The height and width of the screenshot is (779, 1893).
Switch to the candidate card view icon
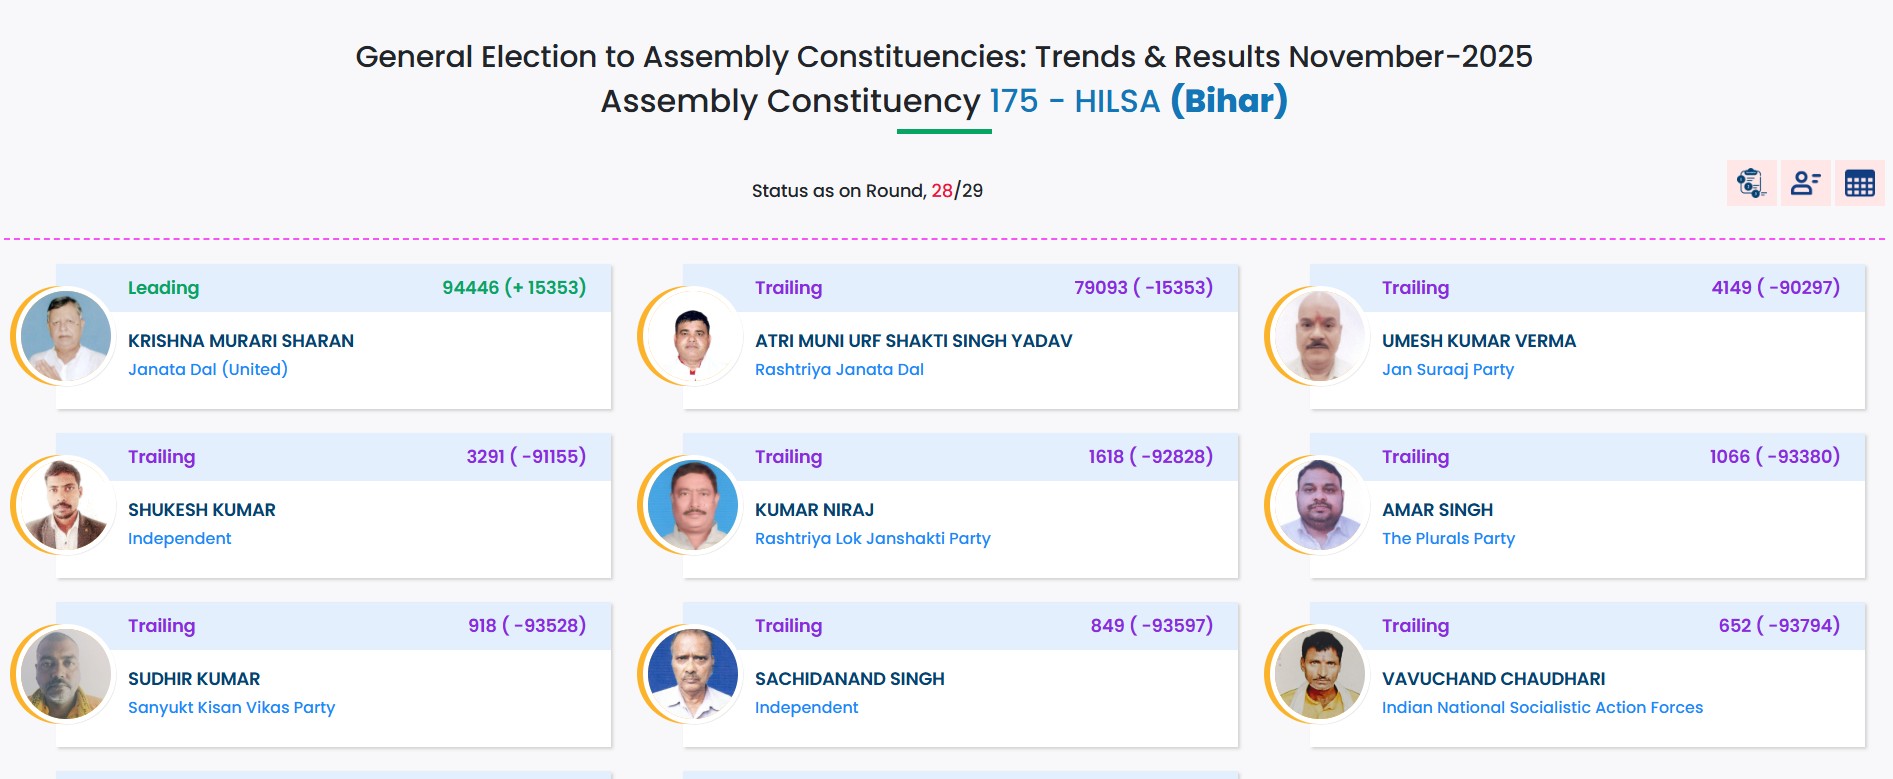(x=1805, y=183)
